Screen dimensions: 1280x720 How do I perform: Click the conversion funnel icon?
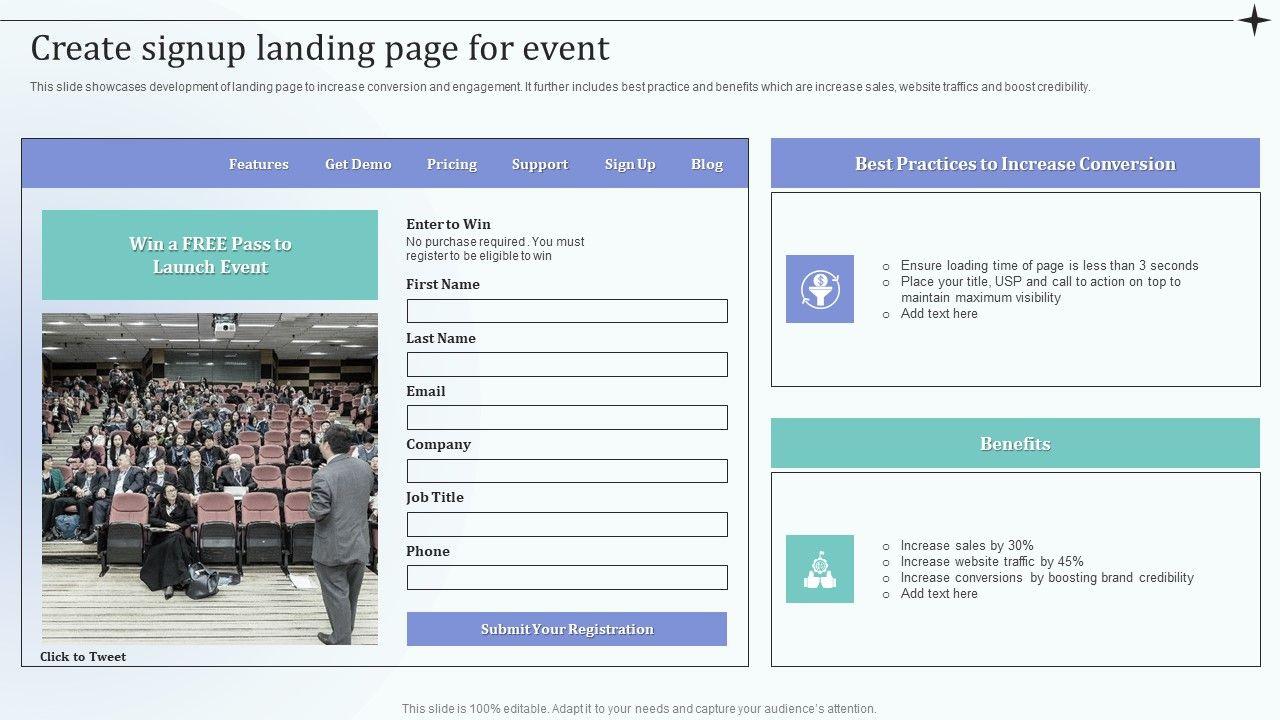[820, 289]
